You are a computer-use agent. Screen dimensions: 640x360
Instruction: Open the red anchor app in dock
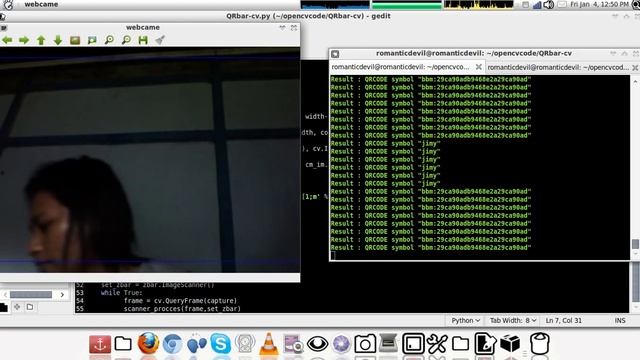(100, 344)
